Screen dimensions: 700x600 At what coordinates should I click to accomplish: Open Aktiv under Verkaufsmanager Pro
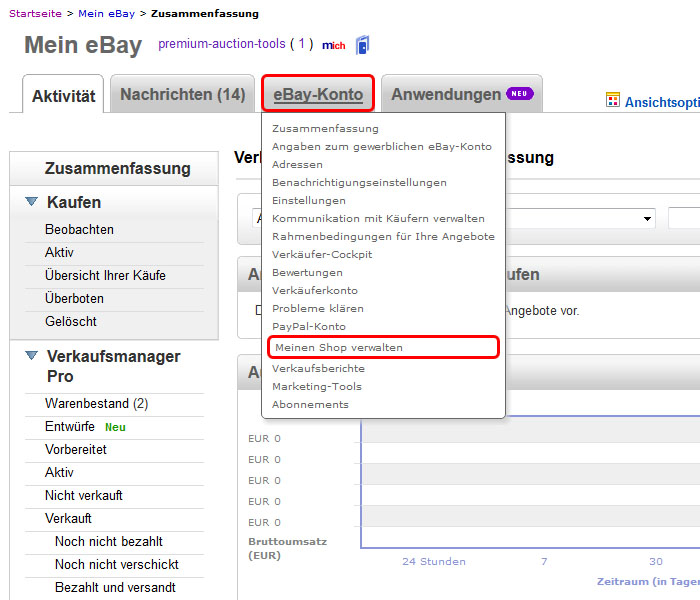(59, 472)
